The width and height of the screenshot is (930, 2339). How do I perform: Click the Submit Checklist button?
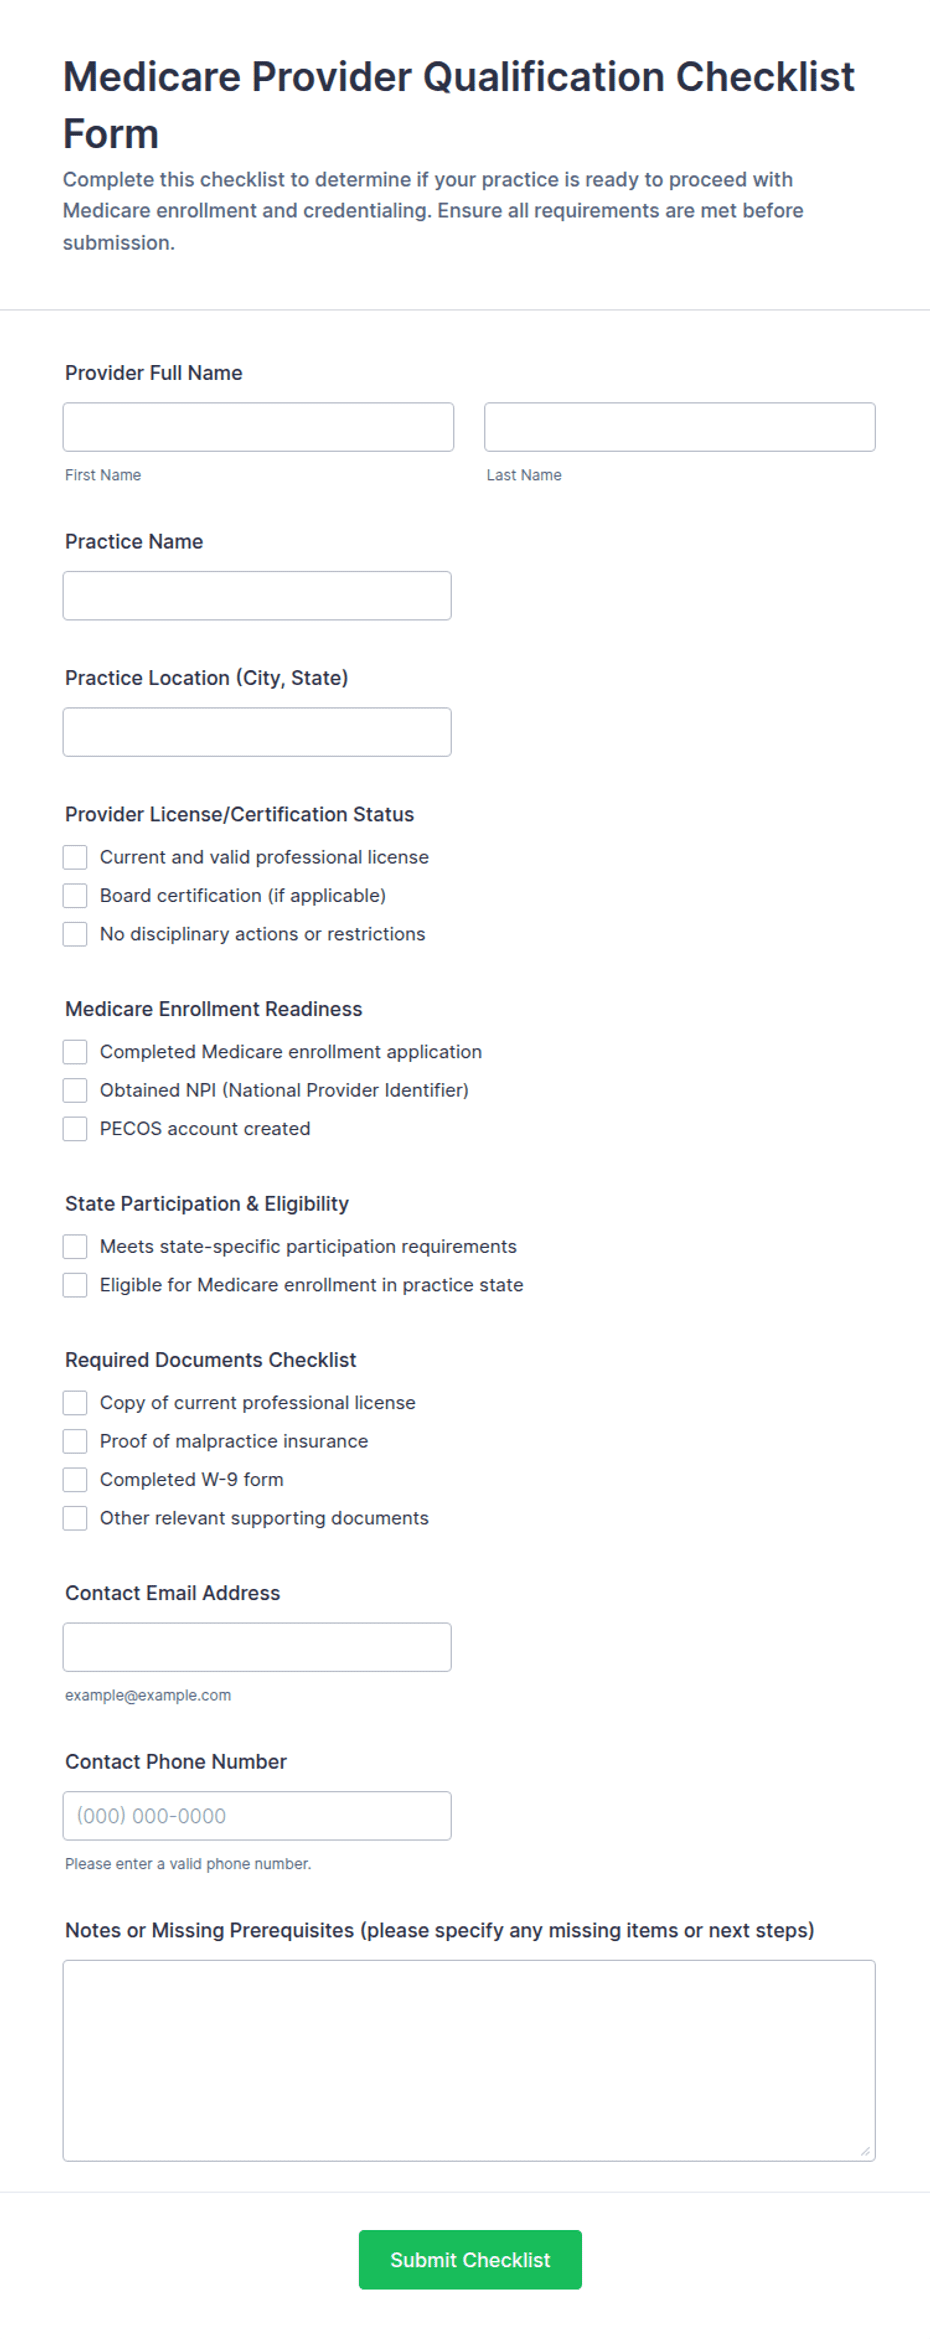(x=470, y=2260)
